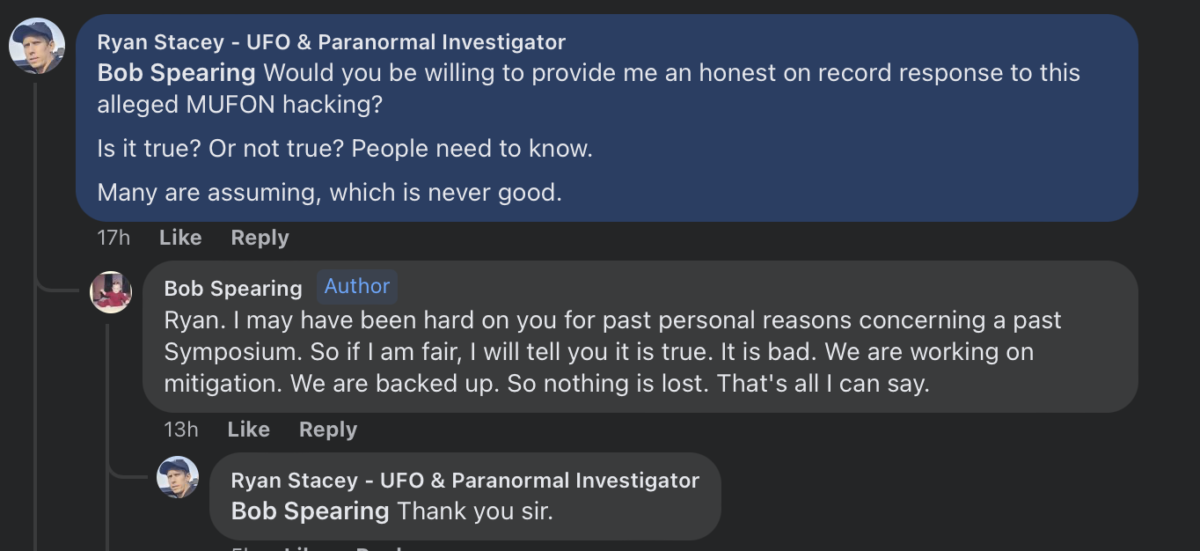This screenshot has width=1200, height=551.
Task: Like the MUFON hacking question comment
Action: tap(180, 238)
